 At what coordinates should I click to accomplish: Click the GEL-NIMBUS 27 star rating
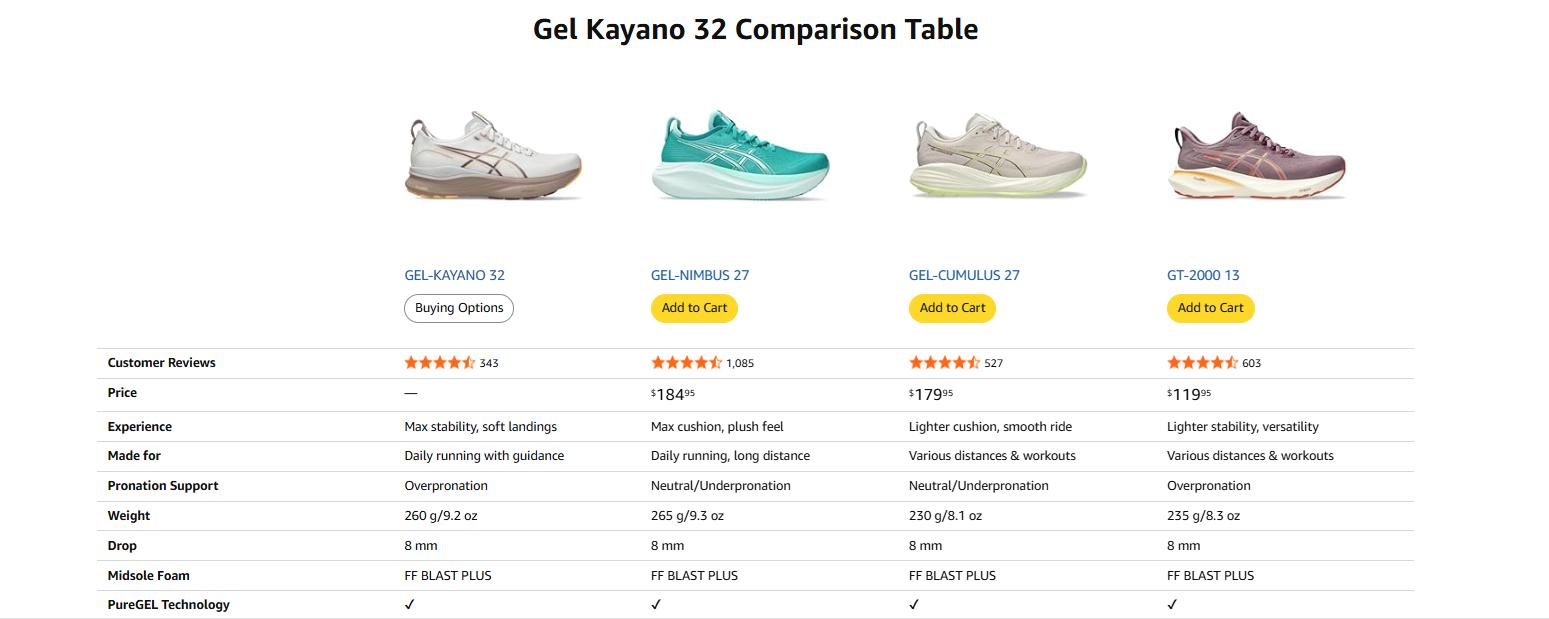coord(686,363)
